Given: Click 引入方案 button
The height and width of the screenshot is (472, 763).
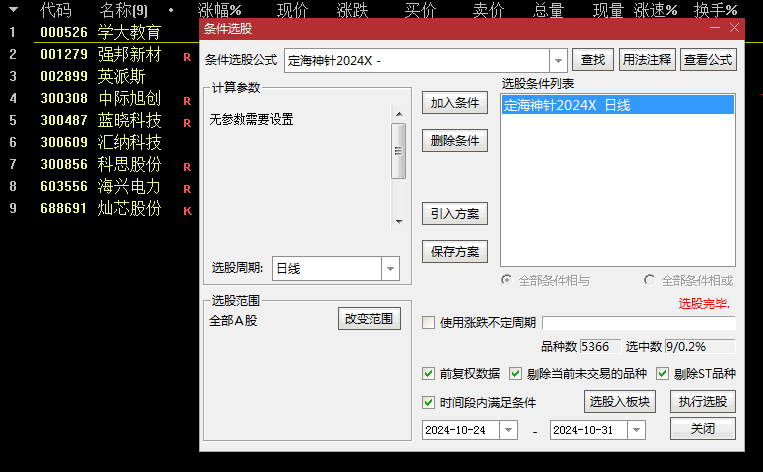Looking at the screenshot, I should point(454,214).
